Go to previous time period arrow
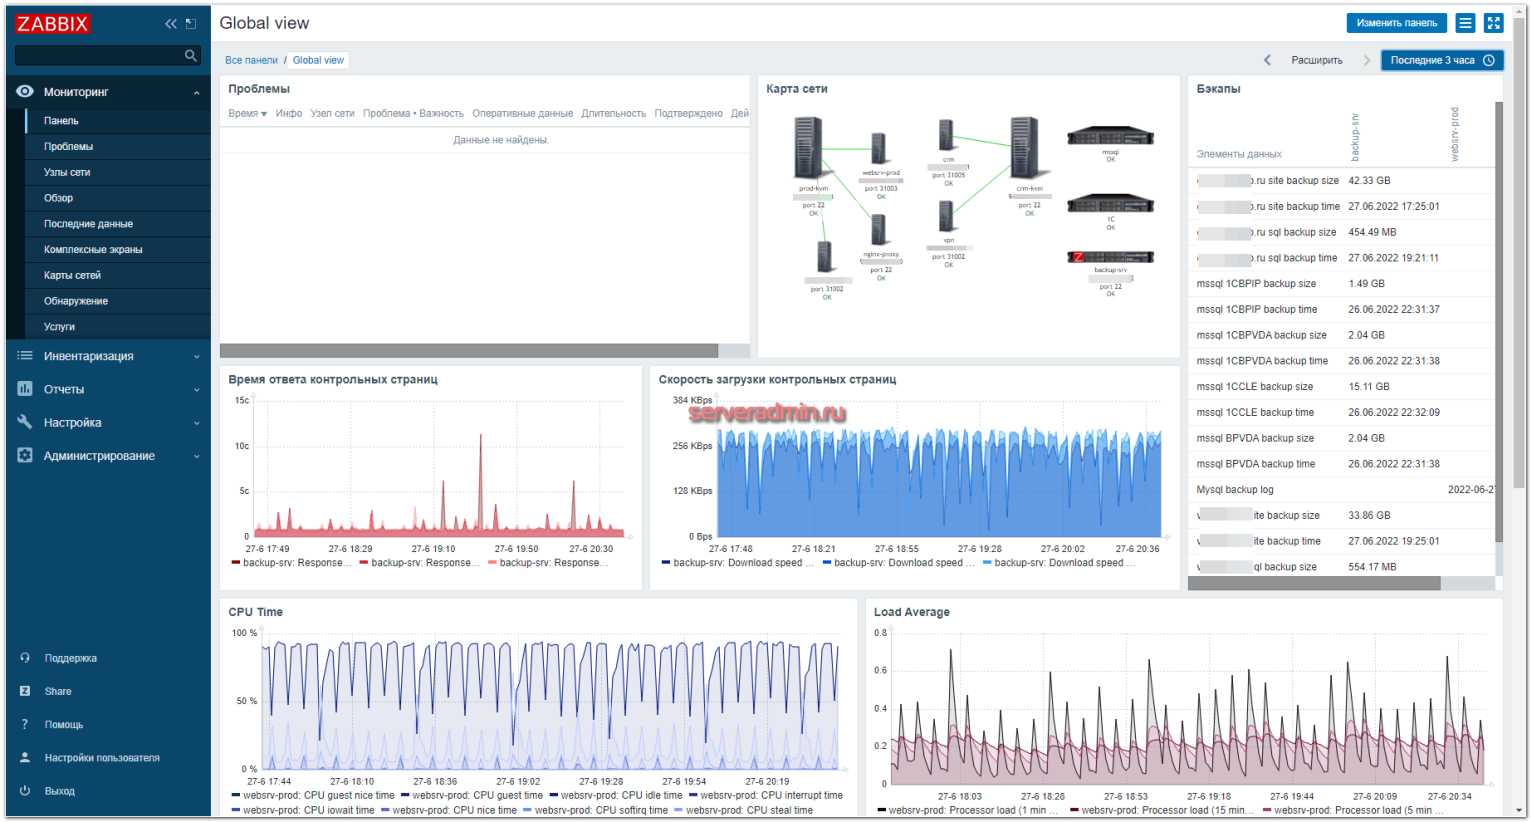 (x=1267, y=60)
